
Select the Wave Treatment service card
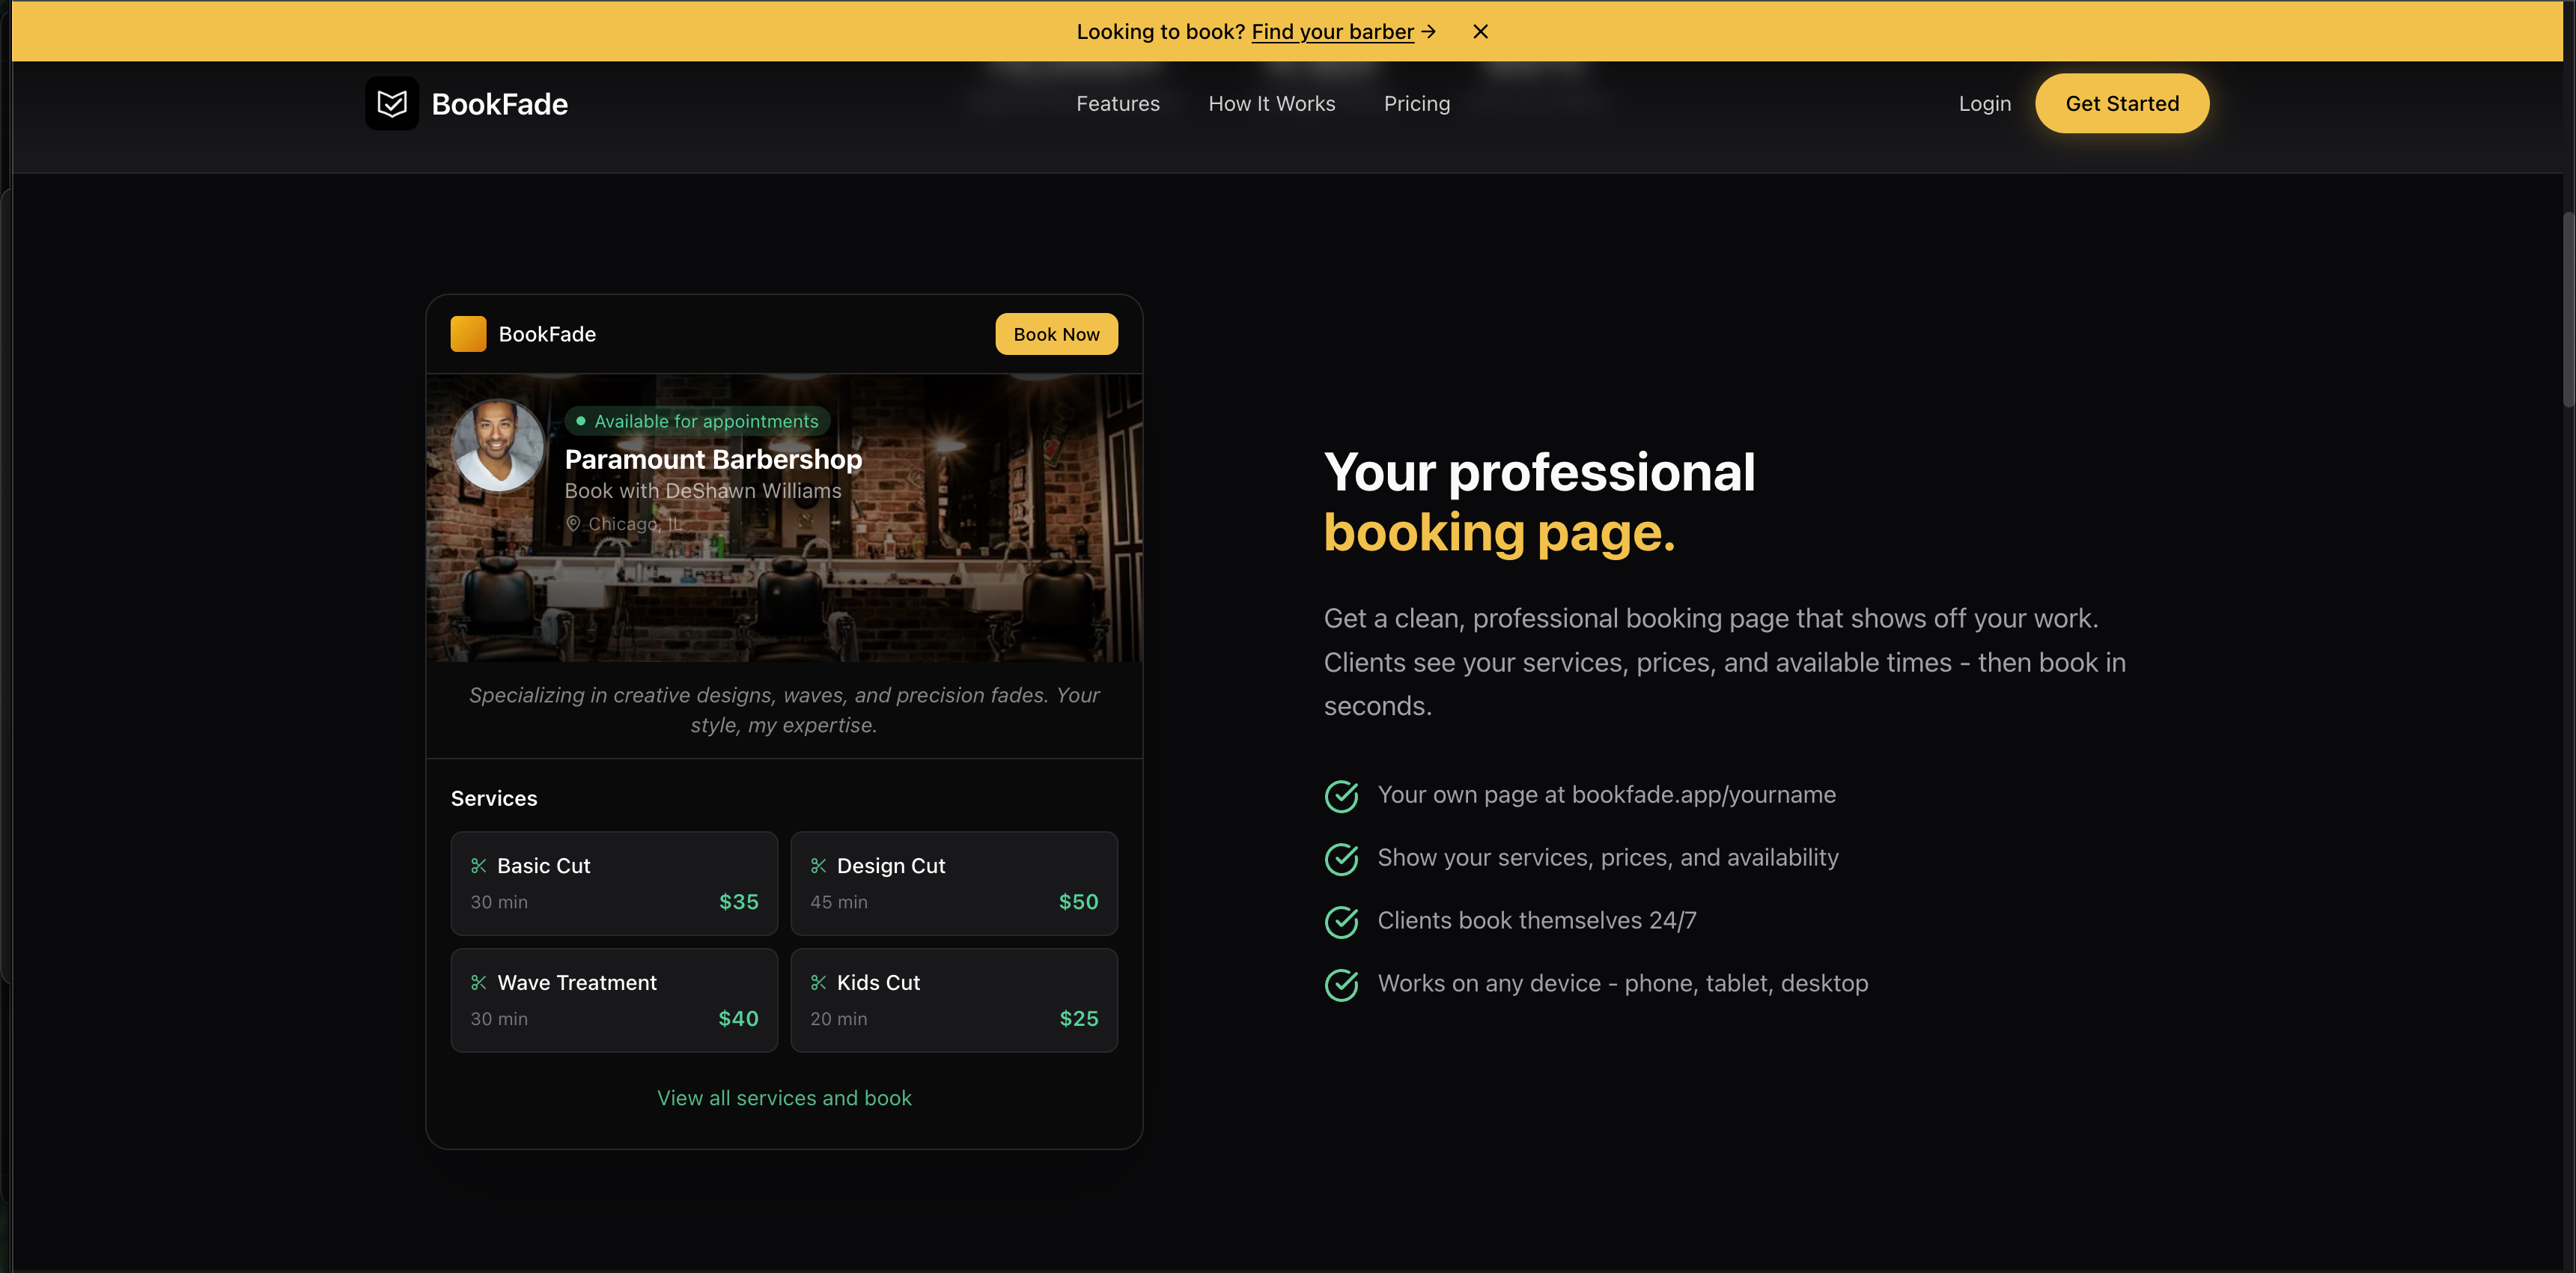pos(614,1000)
